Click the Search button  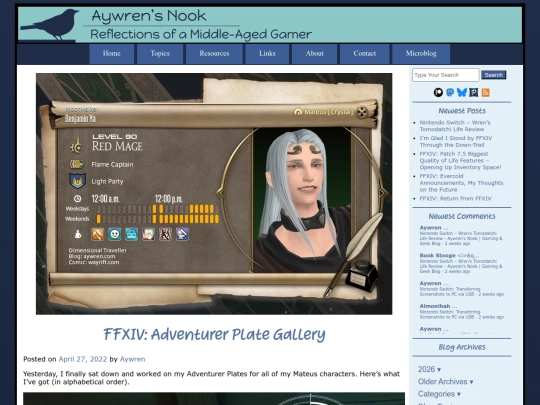(x=494, y=75)
